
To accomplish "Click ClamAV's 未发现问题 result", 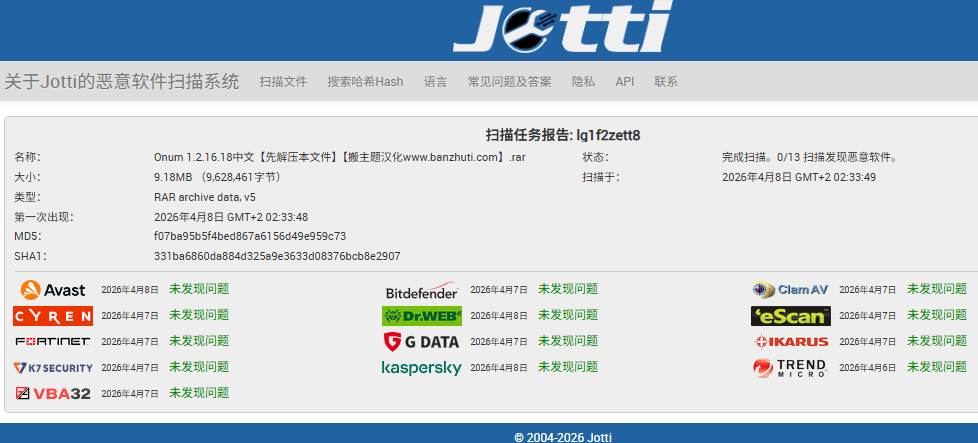I will pos(937,289).
